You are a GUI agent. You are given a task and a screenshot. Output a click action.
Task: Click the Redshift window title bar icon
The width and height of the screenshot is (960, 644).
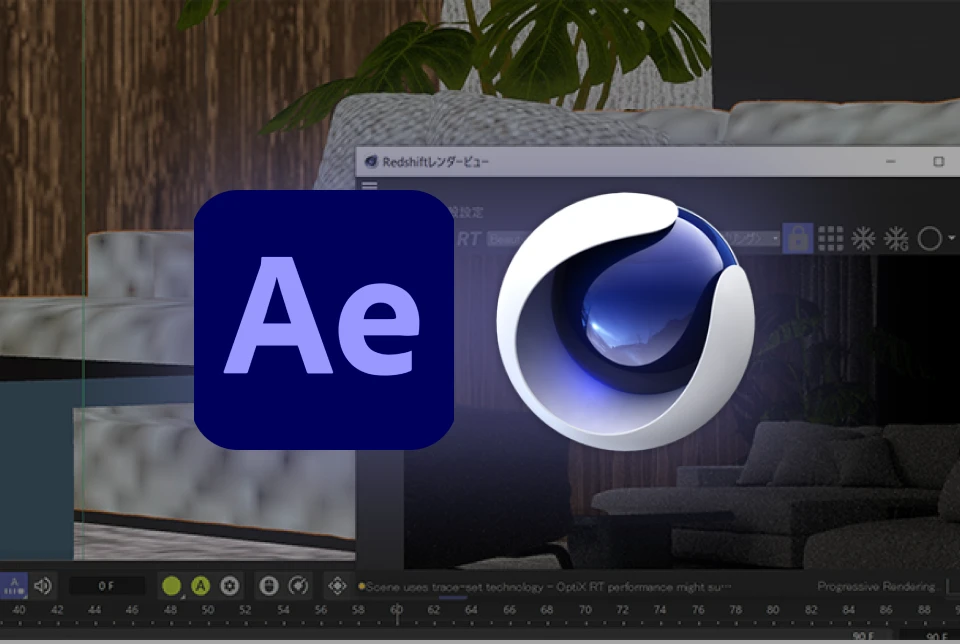pyautogui.click(x=371, y=161)
